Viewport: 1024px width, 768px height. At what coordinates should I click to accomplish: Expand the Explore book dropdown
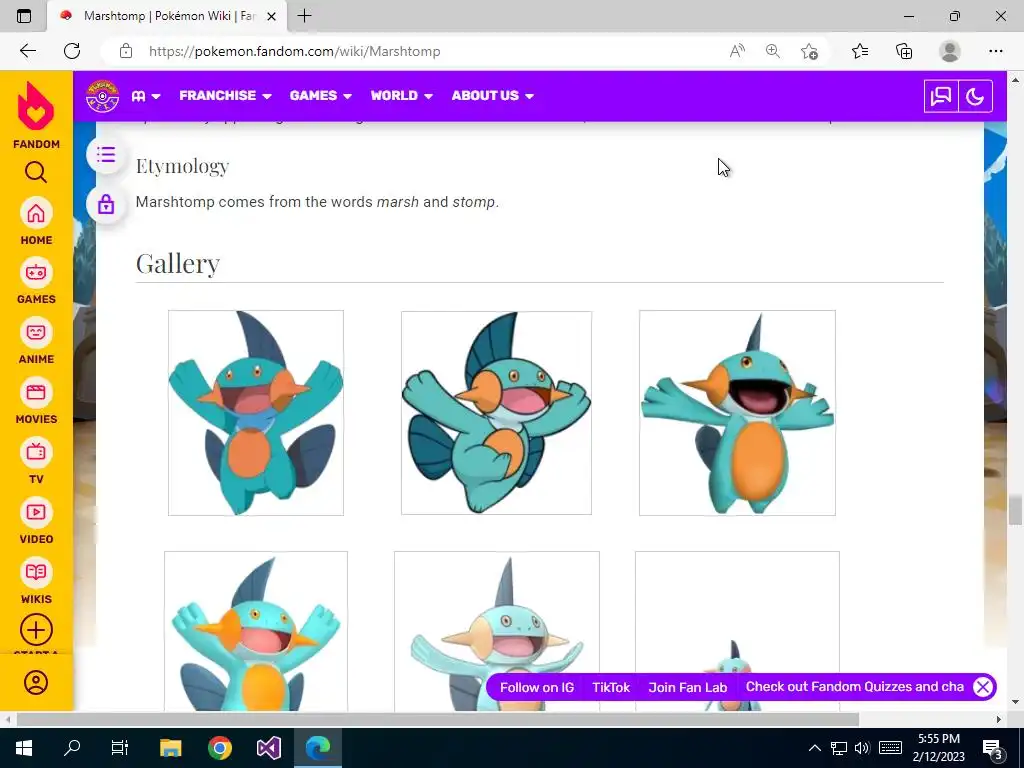click(146, 96)
